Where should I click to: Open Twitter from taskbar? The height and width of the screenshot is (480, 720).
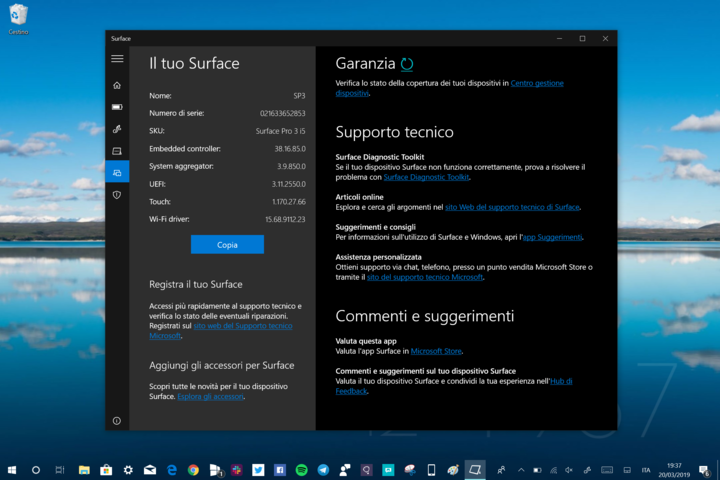pos(258,470)
